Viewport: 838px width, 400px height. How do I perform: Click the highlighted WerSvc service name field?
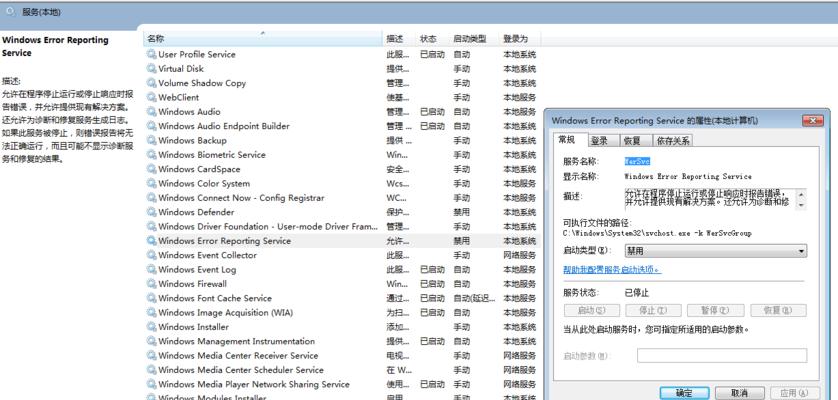click(638, 161)
